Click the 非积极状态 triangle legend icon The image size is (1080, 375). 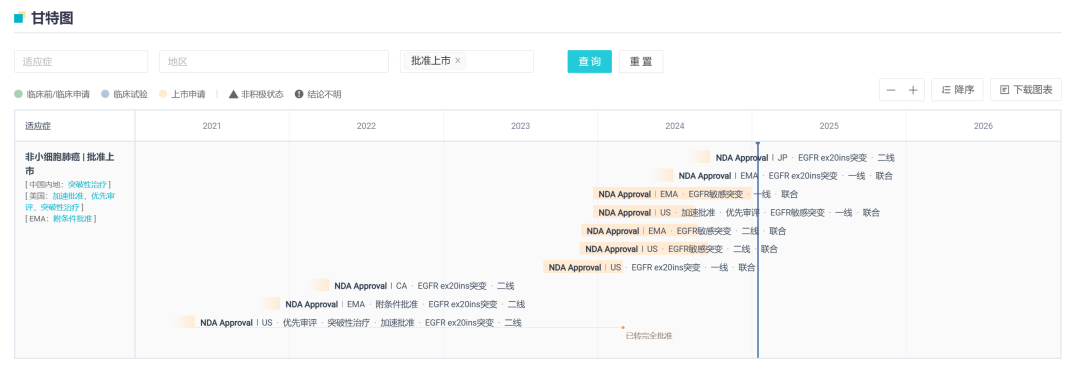233,94
